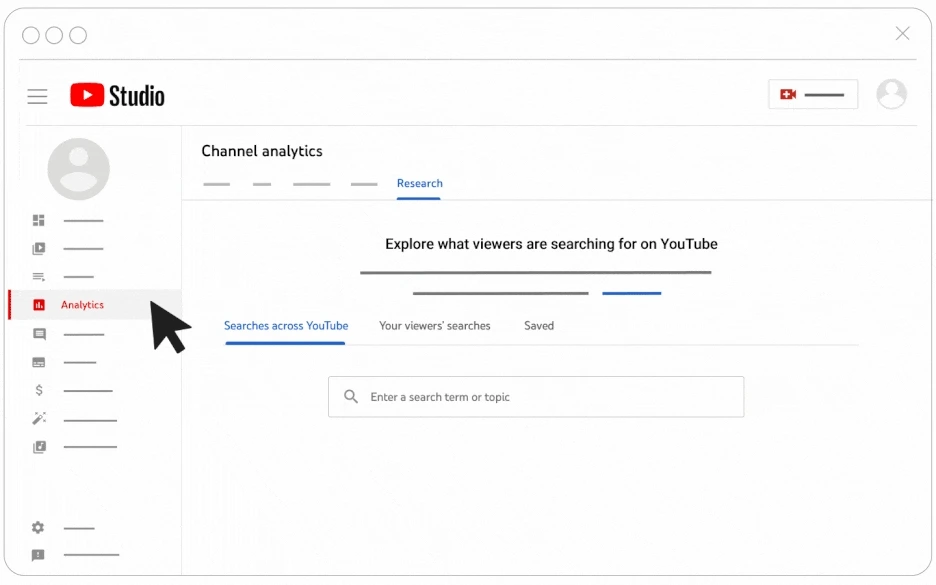936x585 pixels.
Task: Open the hamburger navigation menu
Action: coord(37,96)
